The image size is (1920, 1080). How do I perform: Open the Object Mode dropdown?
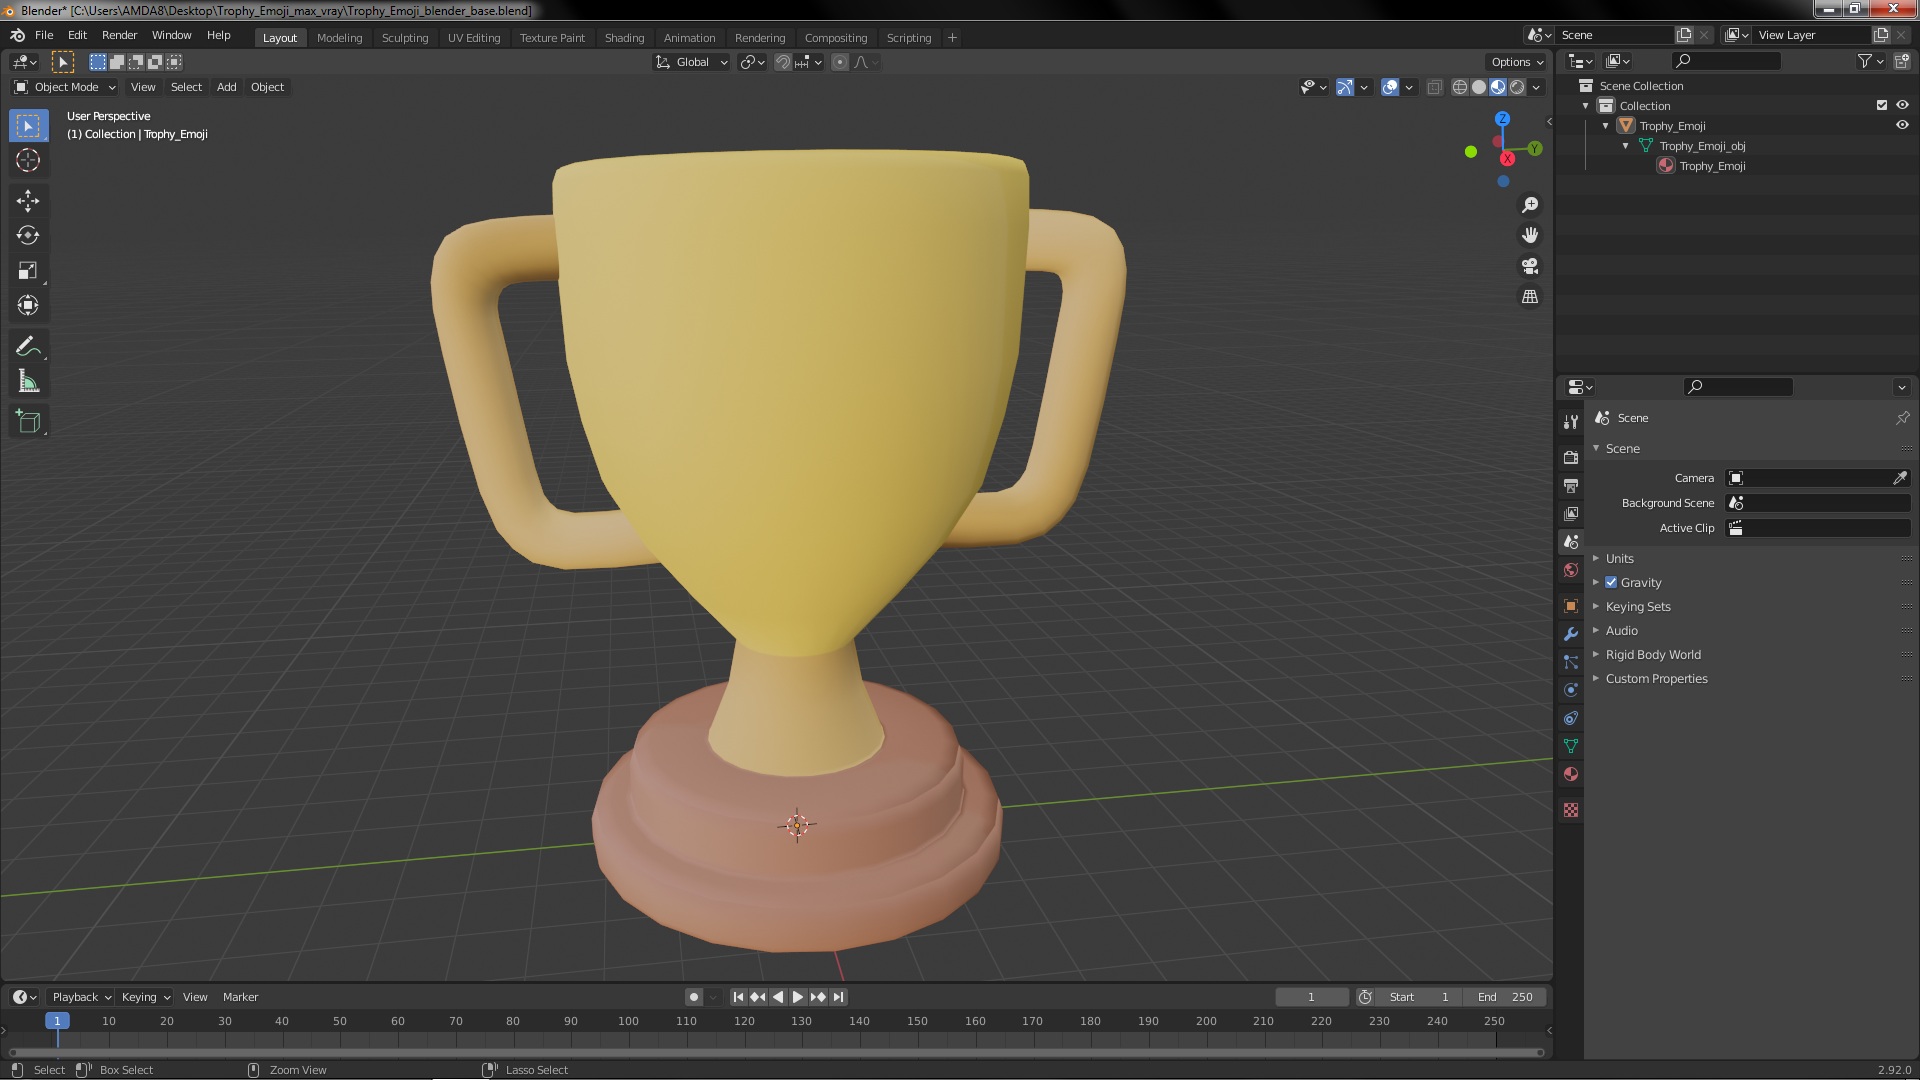point(65,87)
